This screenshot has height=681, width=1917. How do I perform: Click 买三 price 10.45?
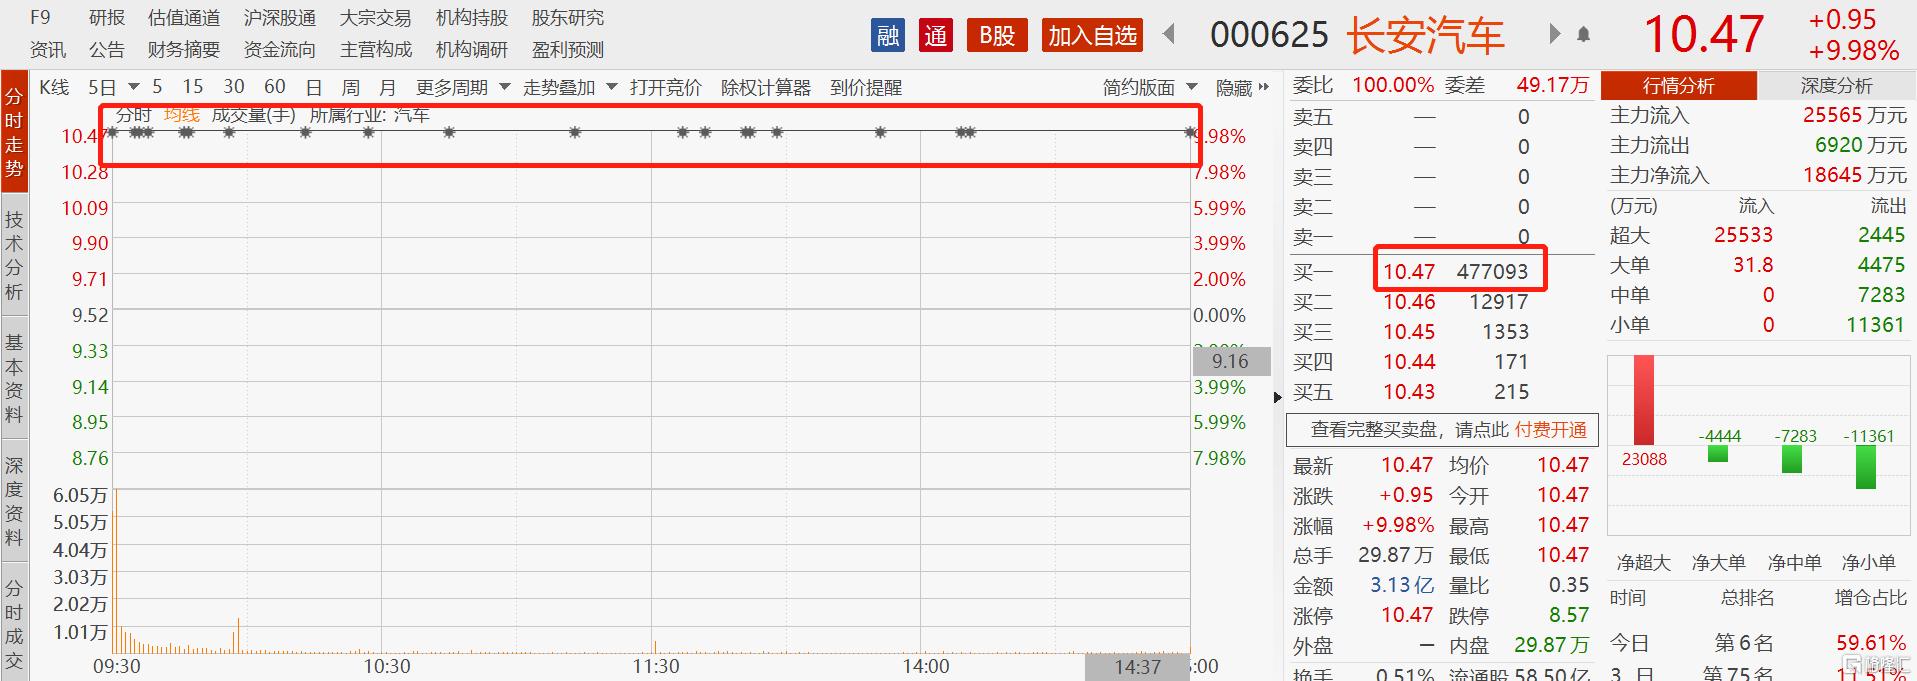pos(1408,332)
